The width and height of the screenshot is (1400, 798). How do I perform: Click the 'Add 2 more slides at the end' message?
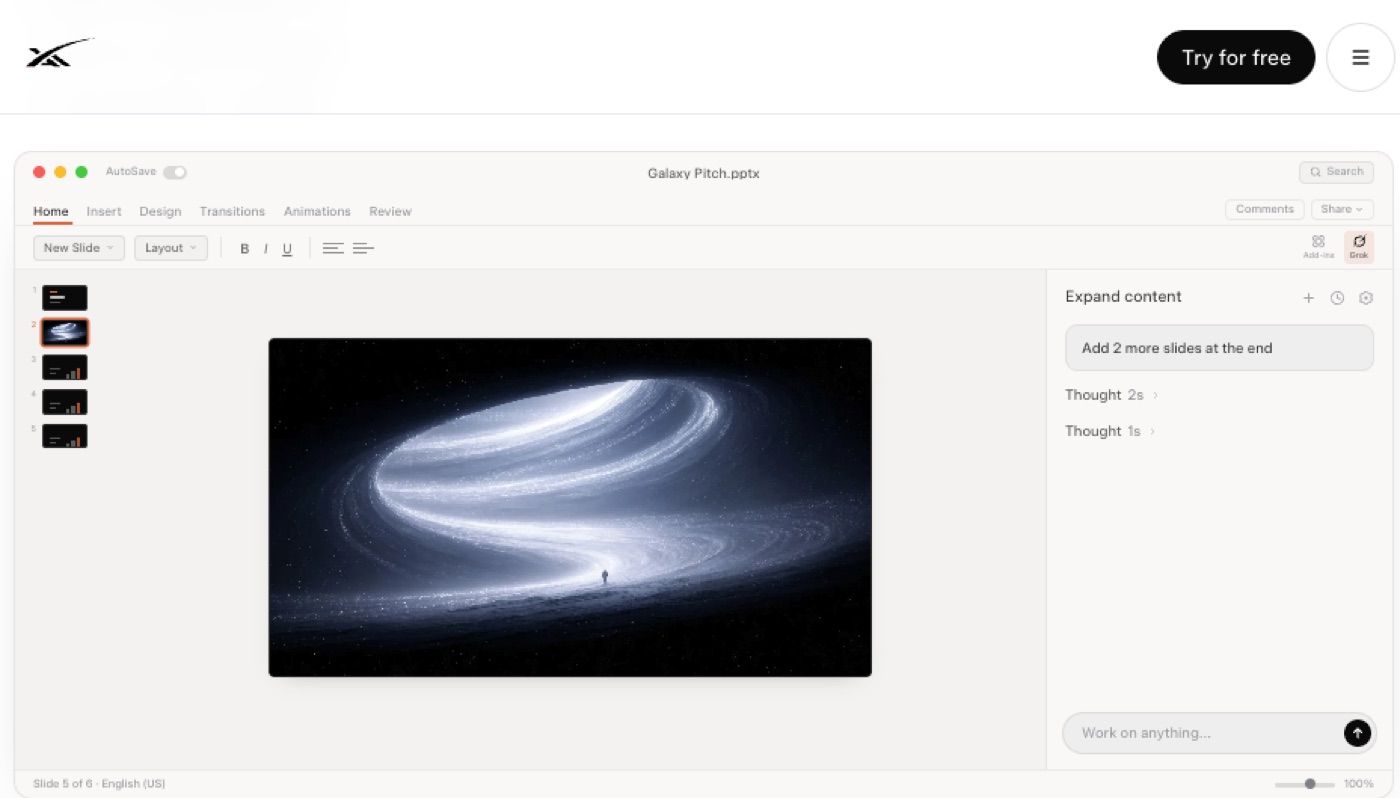[x=1219, y=348]
